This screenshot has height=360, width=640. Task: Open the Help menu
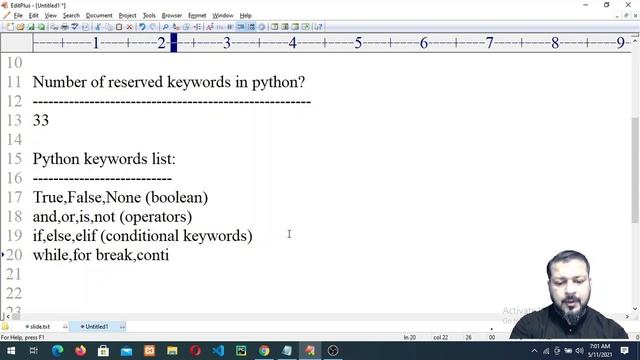point(245,16)
